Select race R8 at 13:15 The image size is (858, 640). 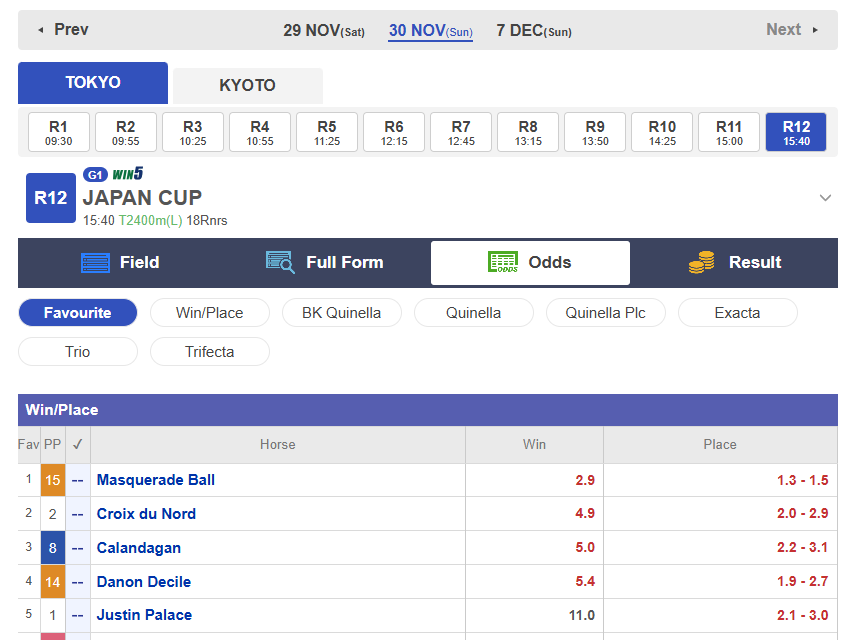(x=528, y=132)
